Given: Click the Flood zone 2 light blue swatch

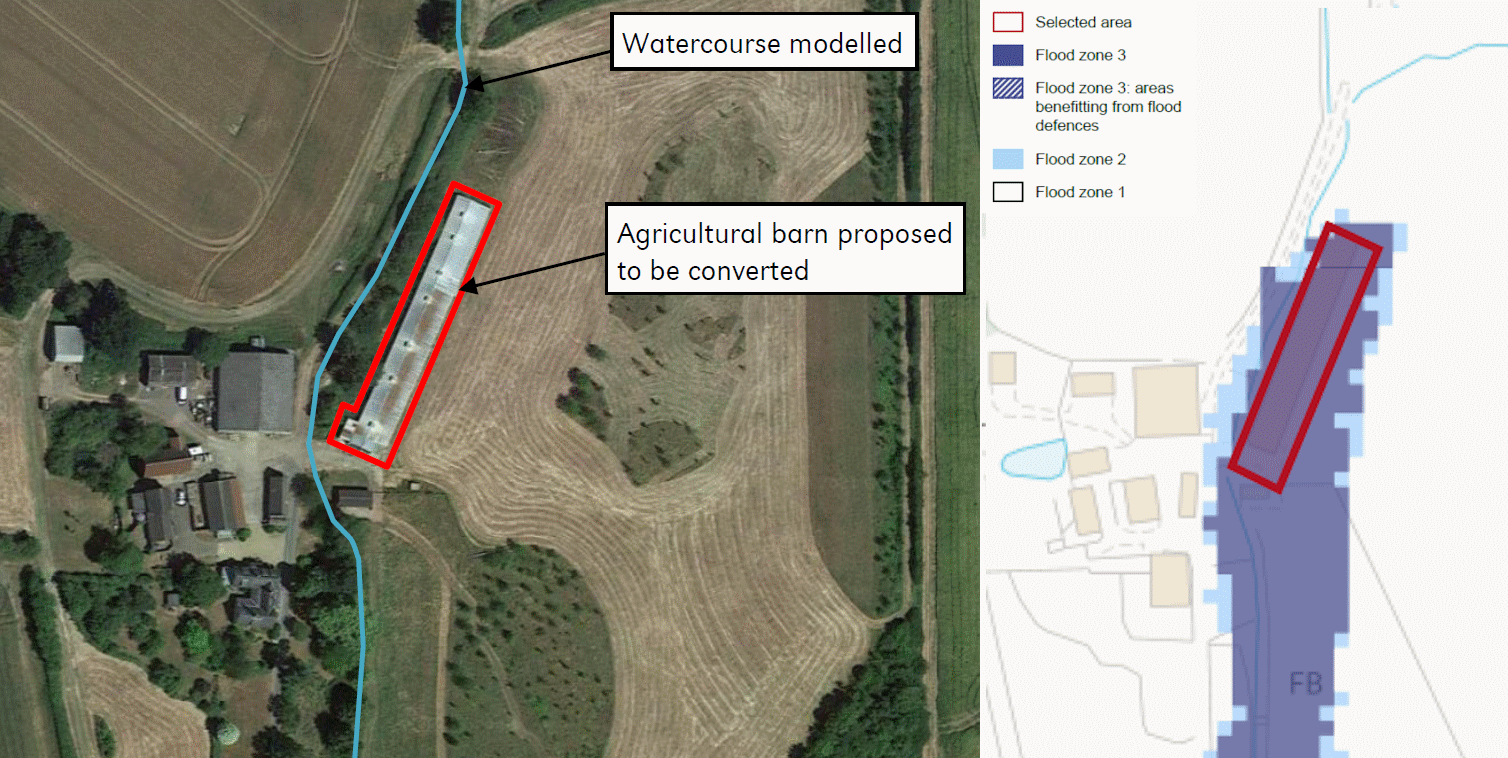Looking at the screenshot, I should (x=1008, y=159).
